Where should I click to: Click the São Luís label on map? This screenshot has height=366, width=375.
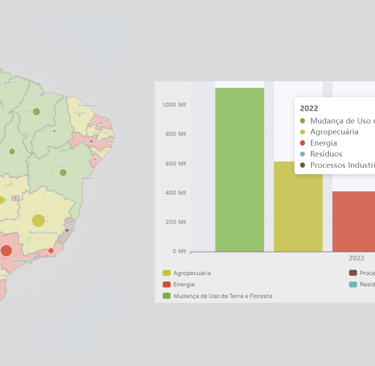point(44,92)
